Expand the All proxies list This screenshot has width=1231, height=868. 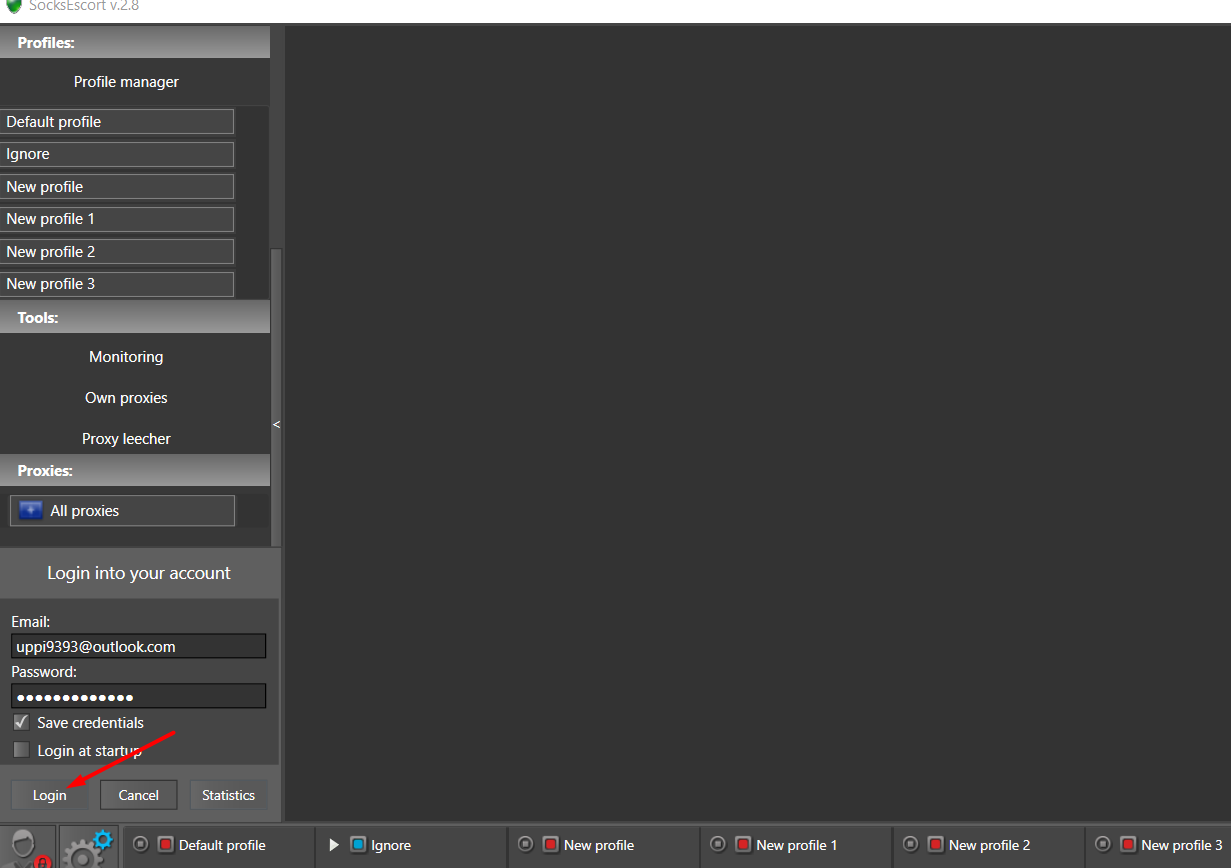tap(122, 511)
